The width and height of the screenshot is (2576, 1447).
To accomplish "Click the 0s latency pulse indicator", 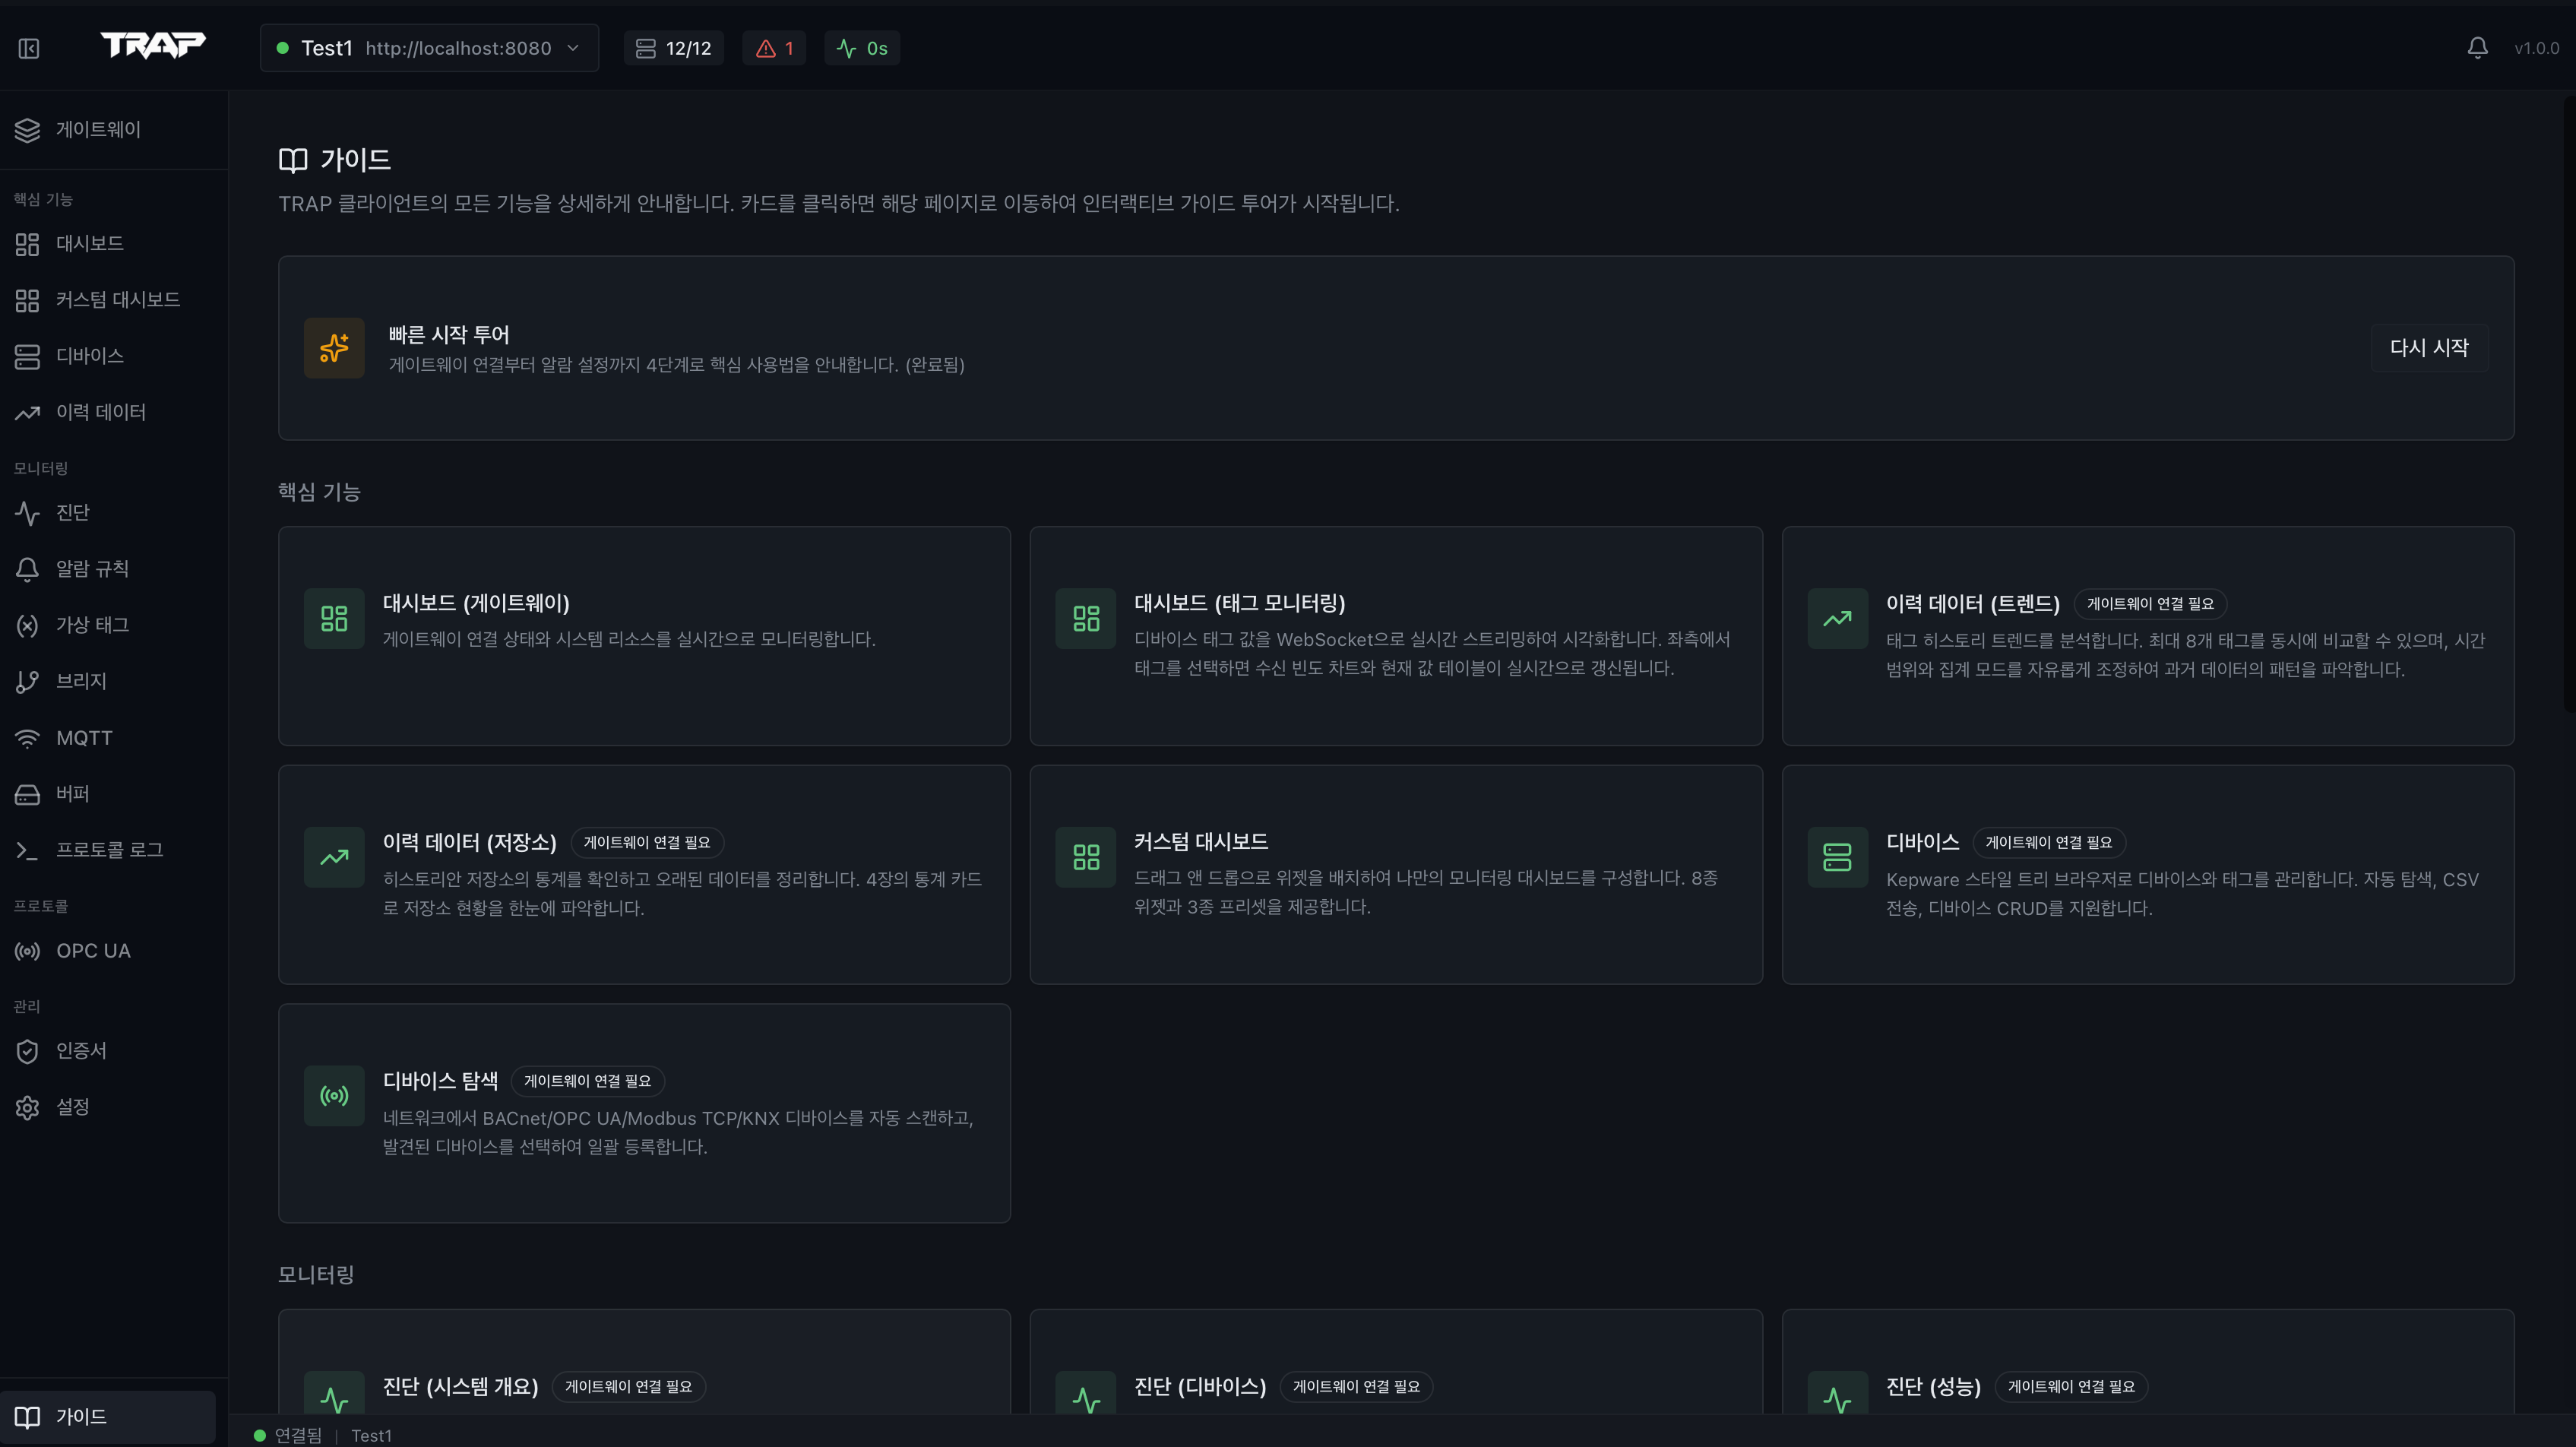I will (x=861, y=48).
